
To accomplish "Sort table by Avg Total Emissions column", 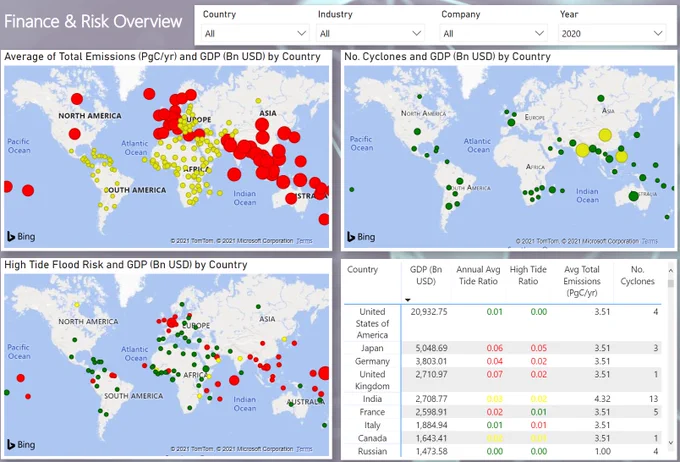I will pos(582,281).
